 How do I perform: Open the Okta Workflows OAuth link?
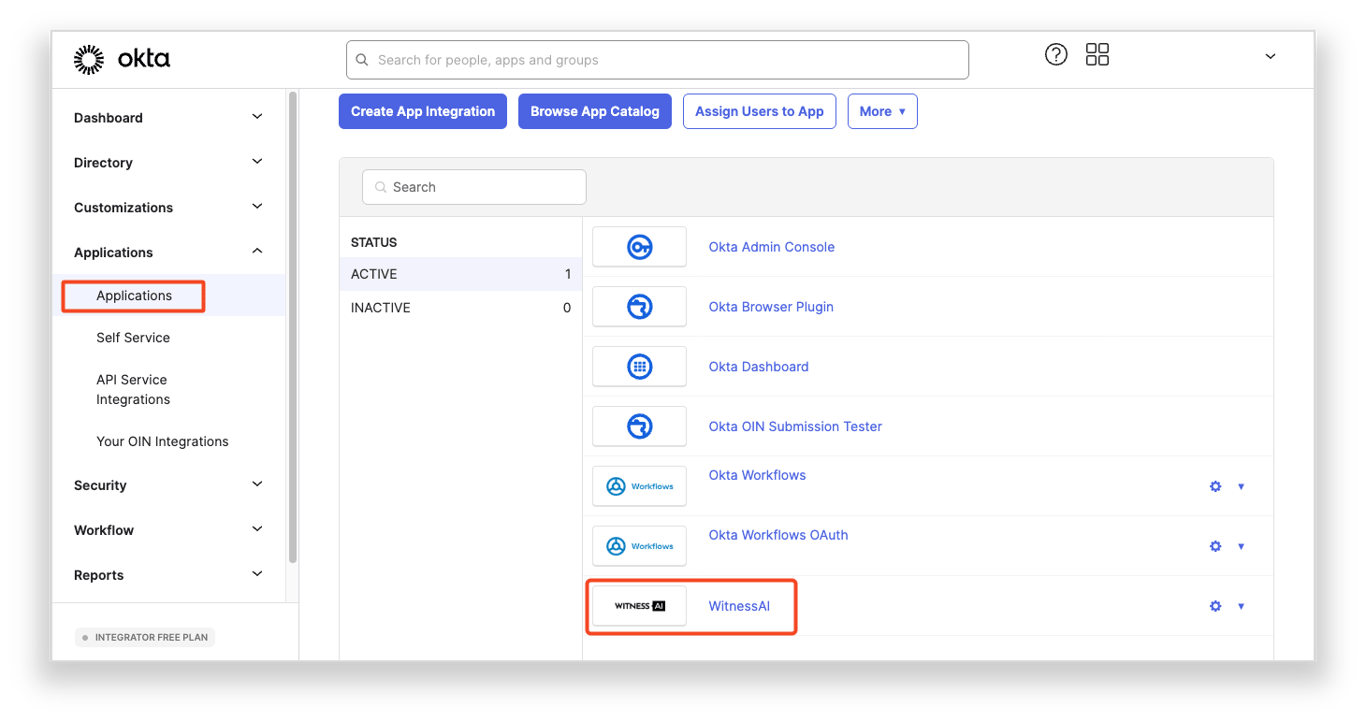778,535
